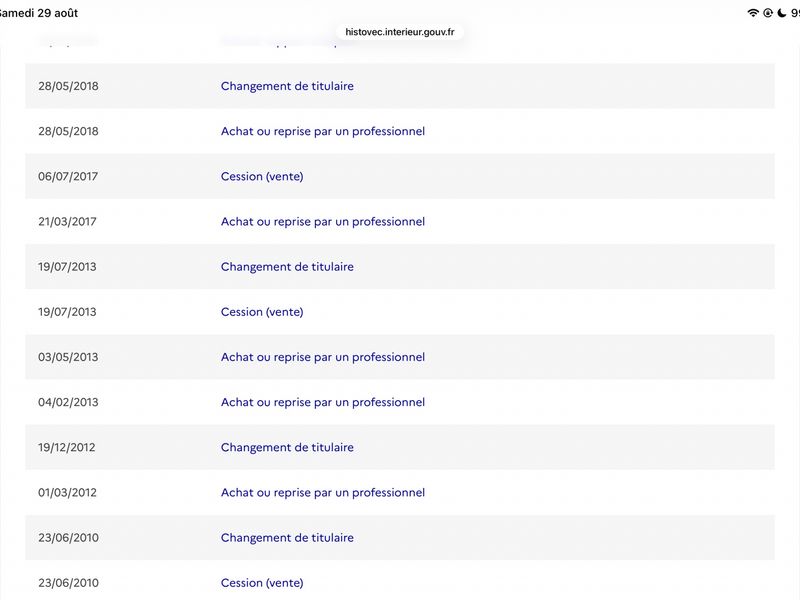Open Achat ou reprise entry dated 01/03/2012
The width and height of the screenshot is (800, 600).
[x=322, y=492]
